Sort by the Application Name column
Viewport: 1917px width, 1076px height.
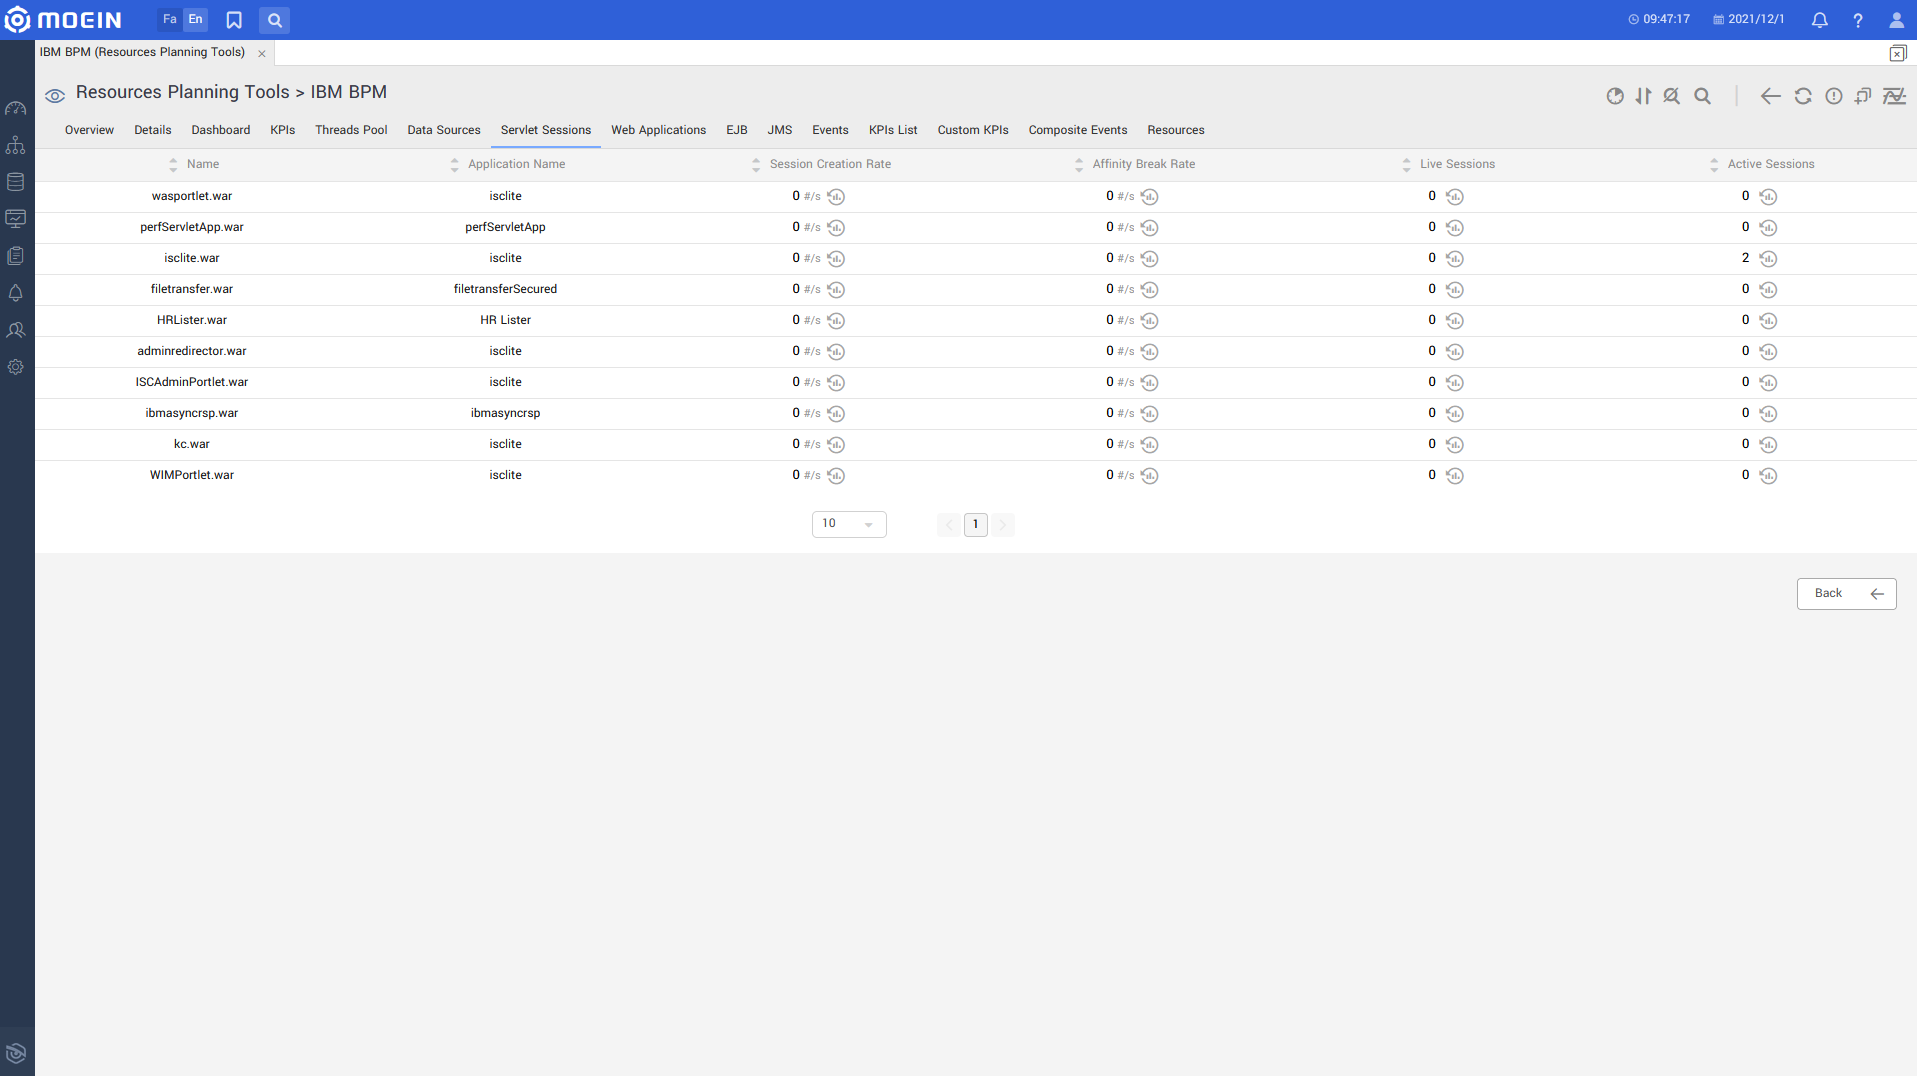[508, 164]
